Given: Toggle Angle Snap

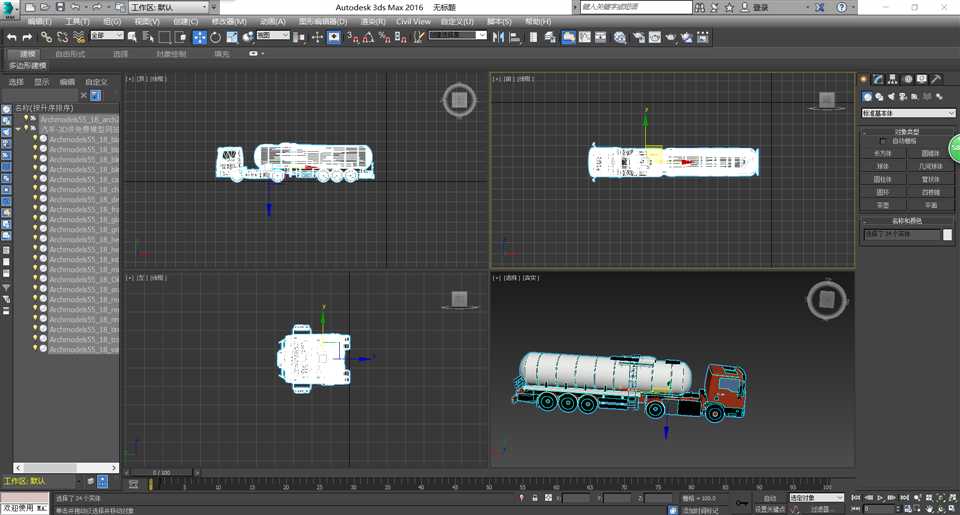Looking at the screenshot, I should tap(368, 37).
